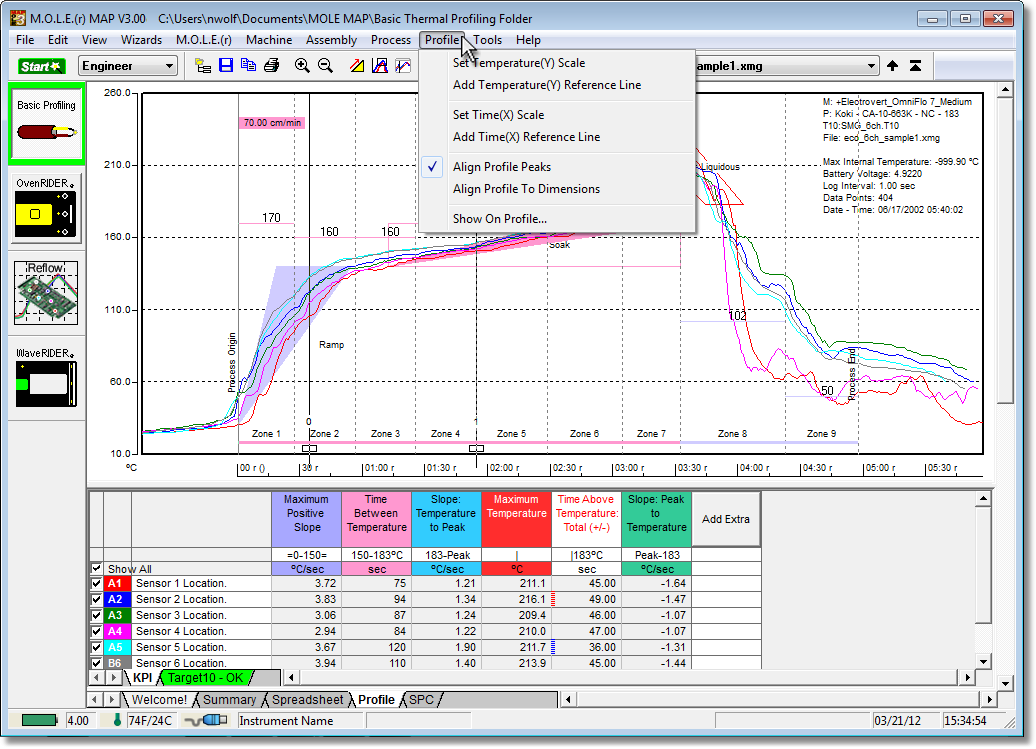1036x749 pixels.
Task: Click the thermometer icon in status bar
Action: tap(118, 720)
